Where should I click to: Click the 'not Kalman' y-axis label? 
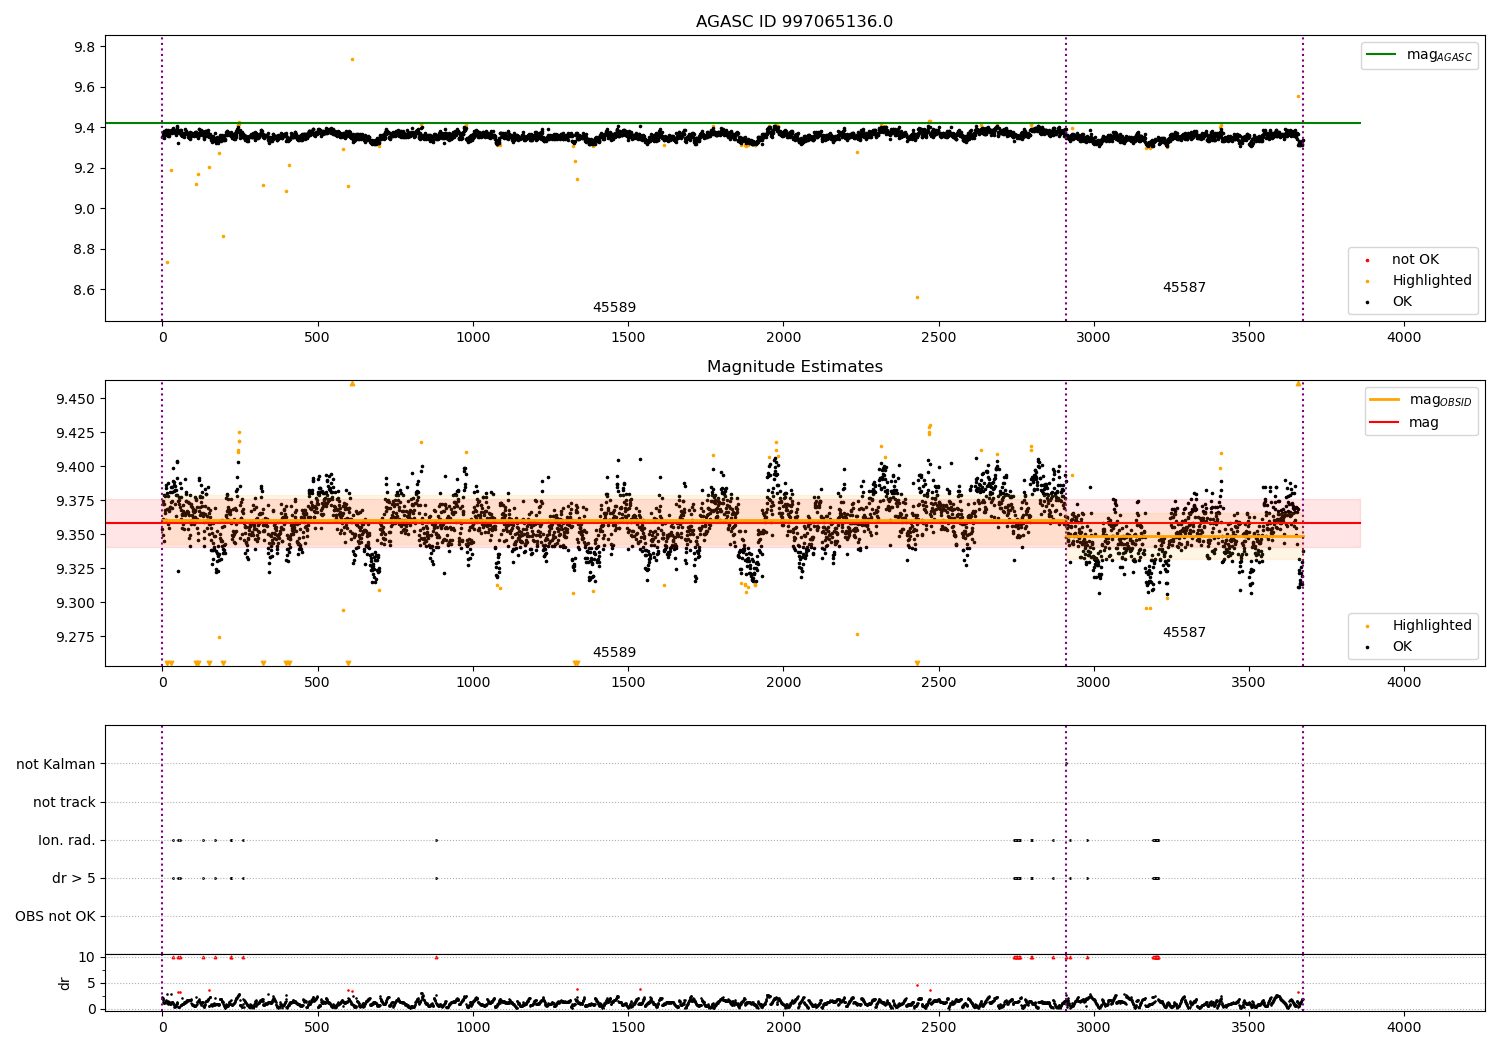(x=56, y=764)
